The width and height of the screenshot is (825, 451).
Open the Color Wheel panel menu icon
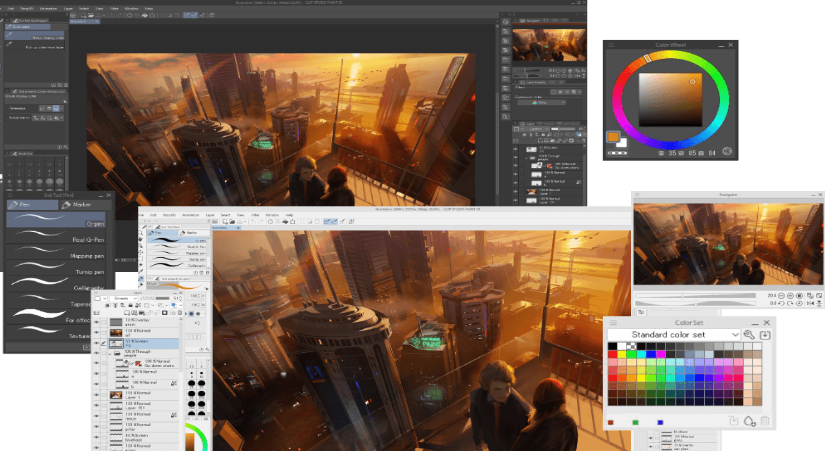pos(611,45)
